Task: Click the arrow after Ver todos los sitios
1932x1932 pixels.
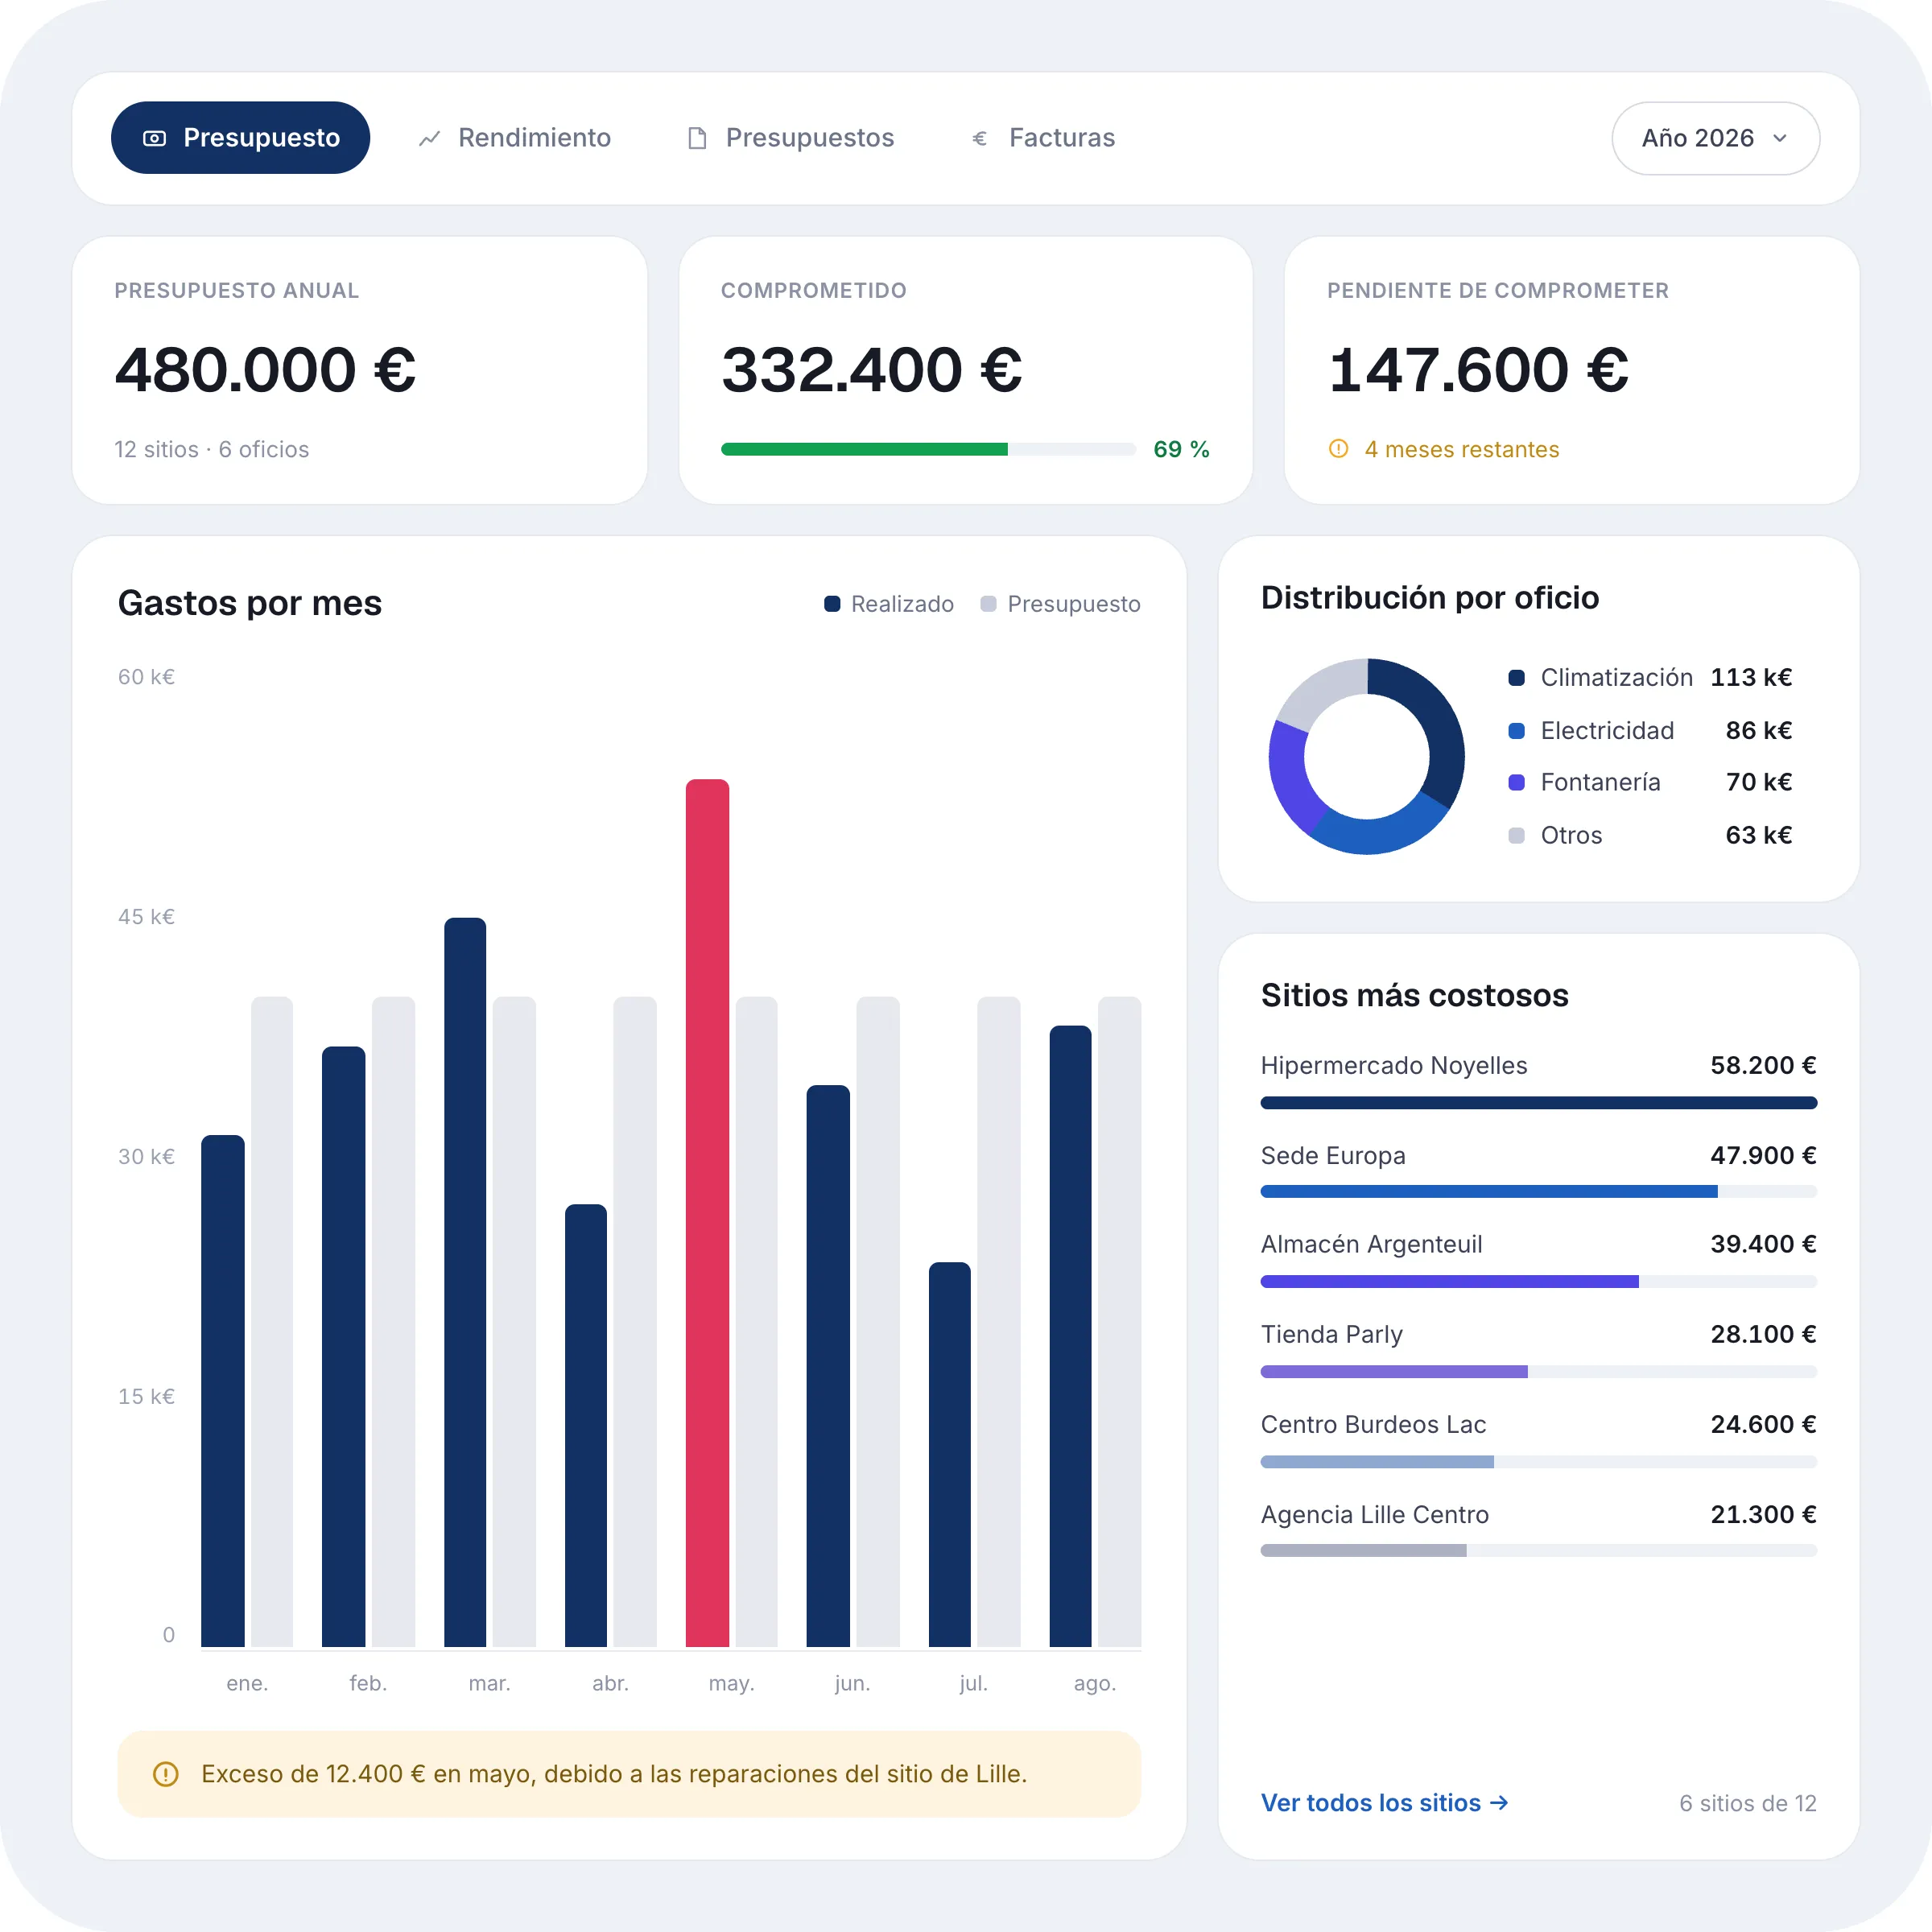Action: click(x=1499, y=1803)
